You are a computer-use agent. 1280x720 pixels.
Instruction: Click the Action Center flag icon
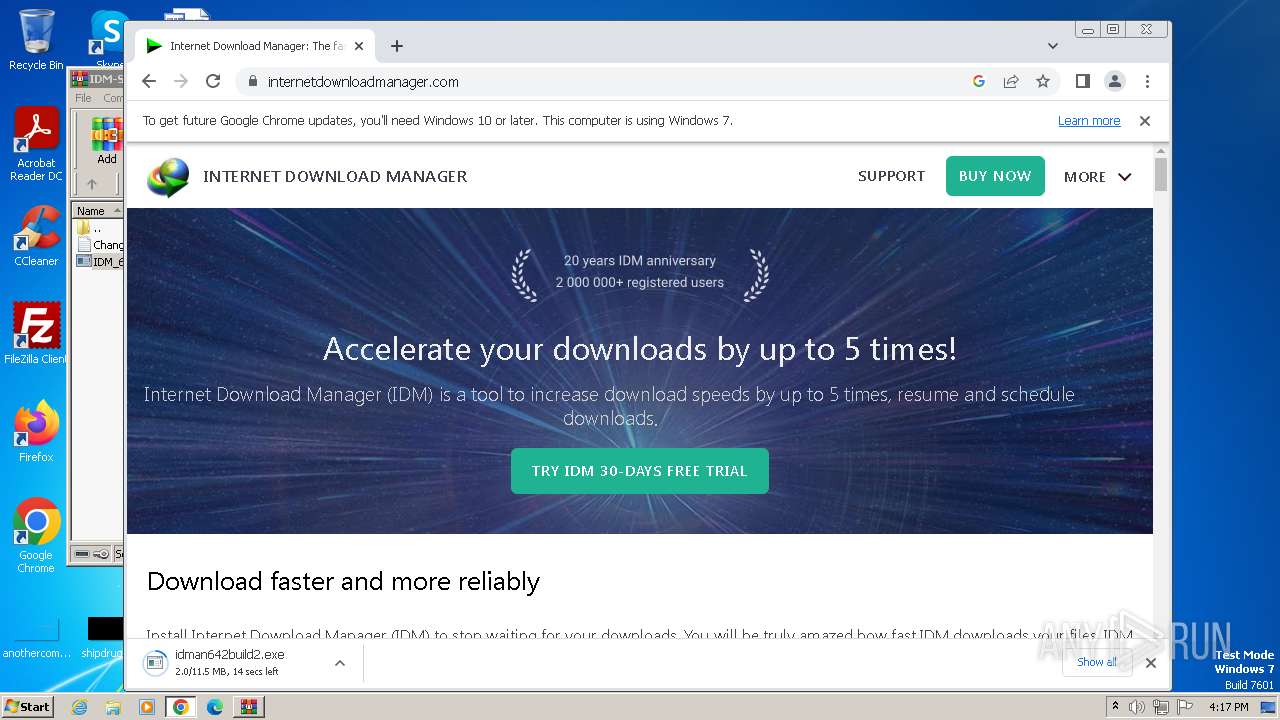coord(1183,707)
